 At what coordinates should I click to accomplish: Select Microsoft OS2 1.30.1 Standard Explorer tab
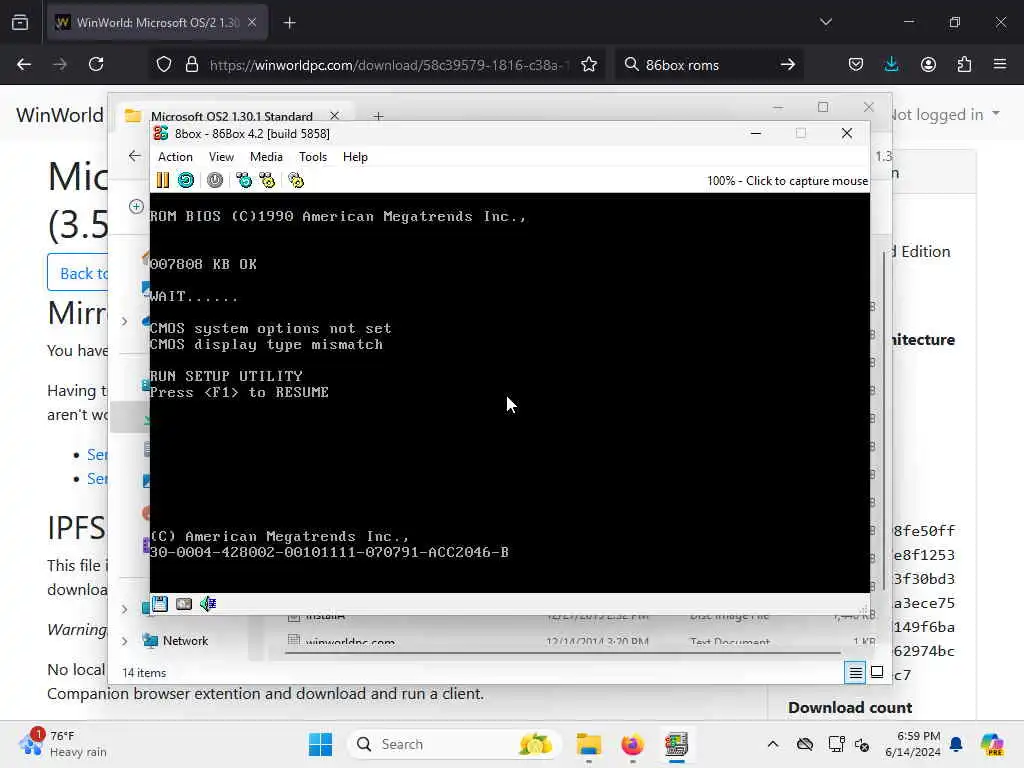point(232,116)
